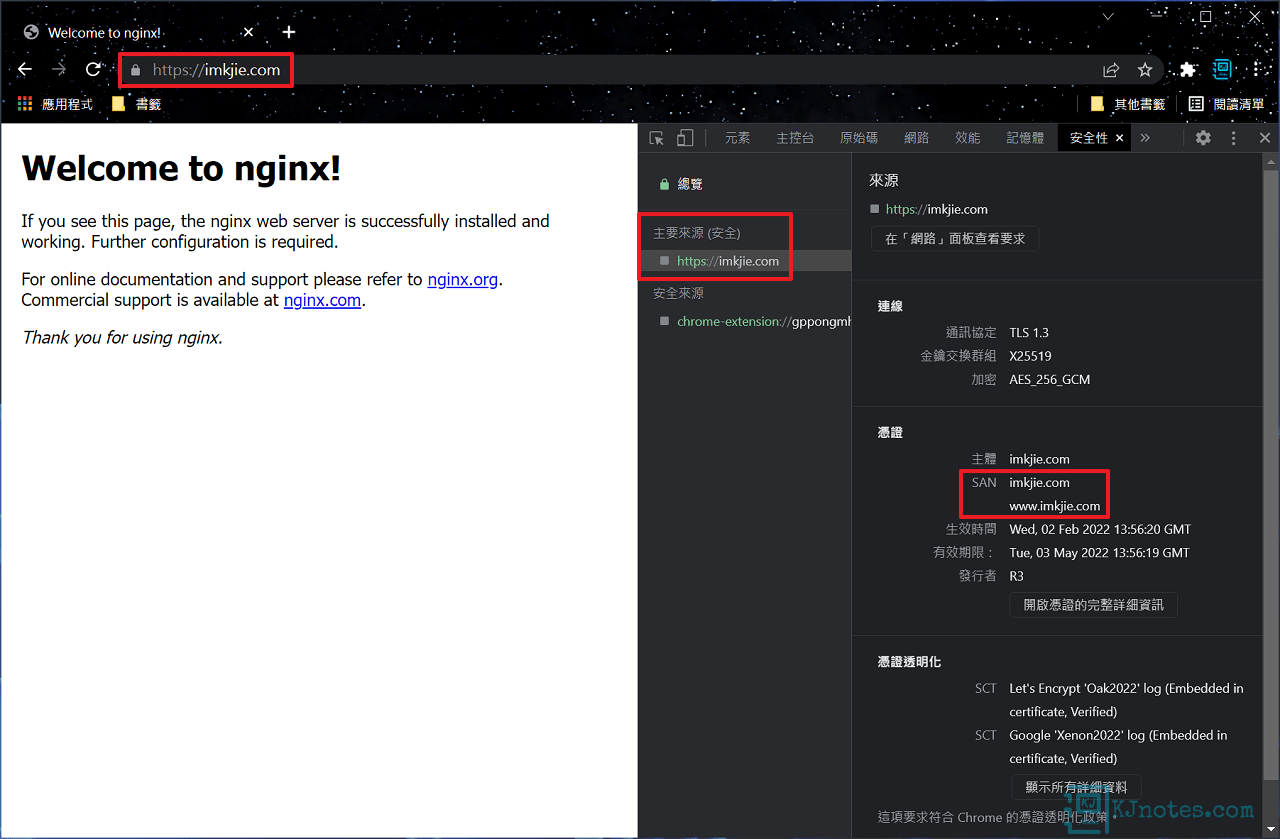The height and width of the screenshot is (839, 1280).
Task: Click 顯示所有詳細資料 button
Action: [x=1076, y=788]
